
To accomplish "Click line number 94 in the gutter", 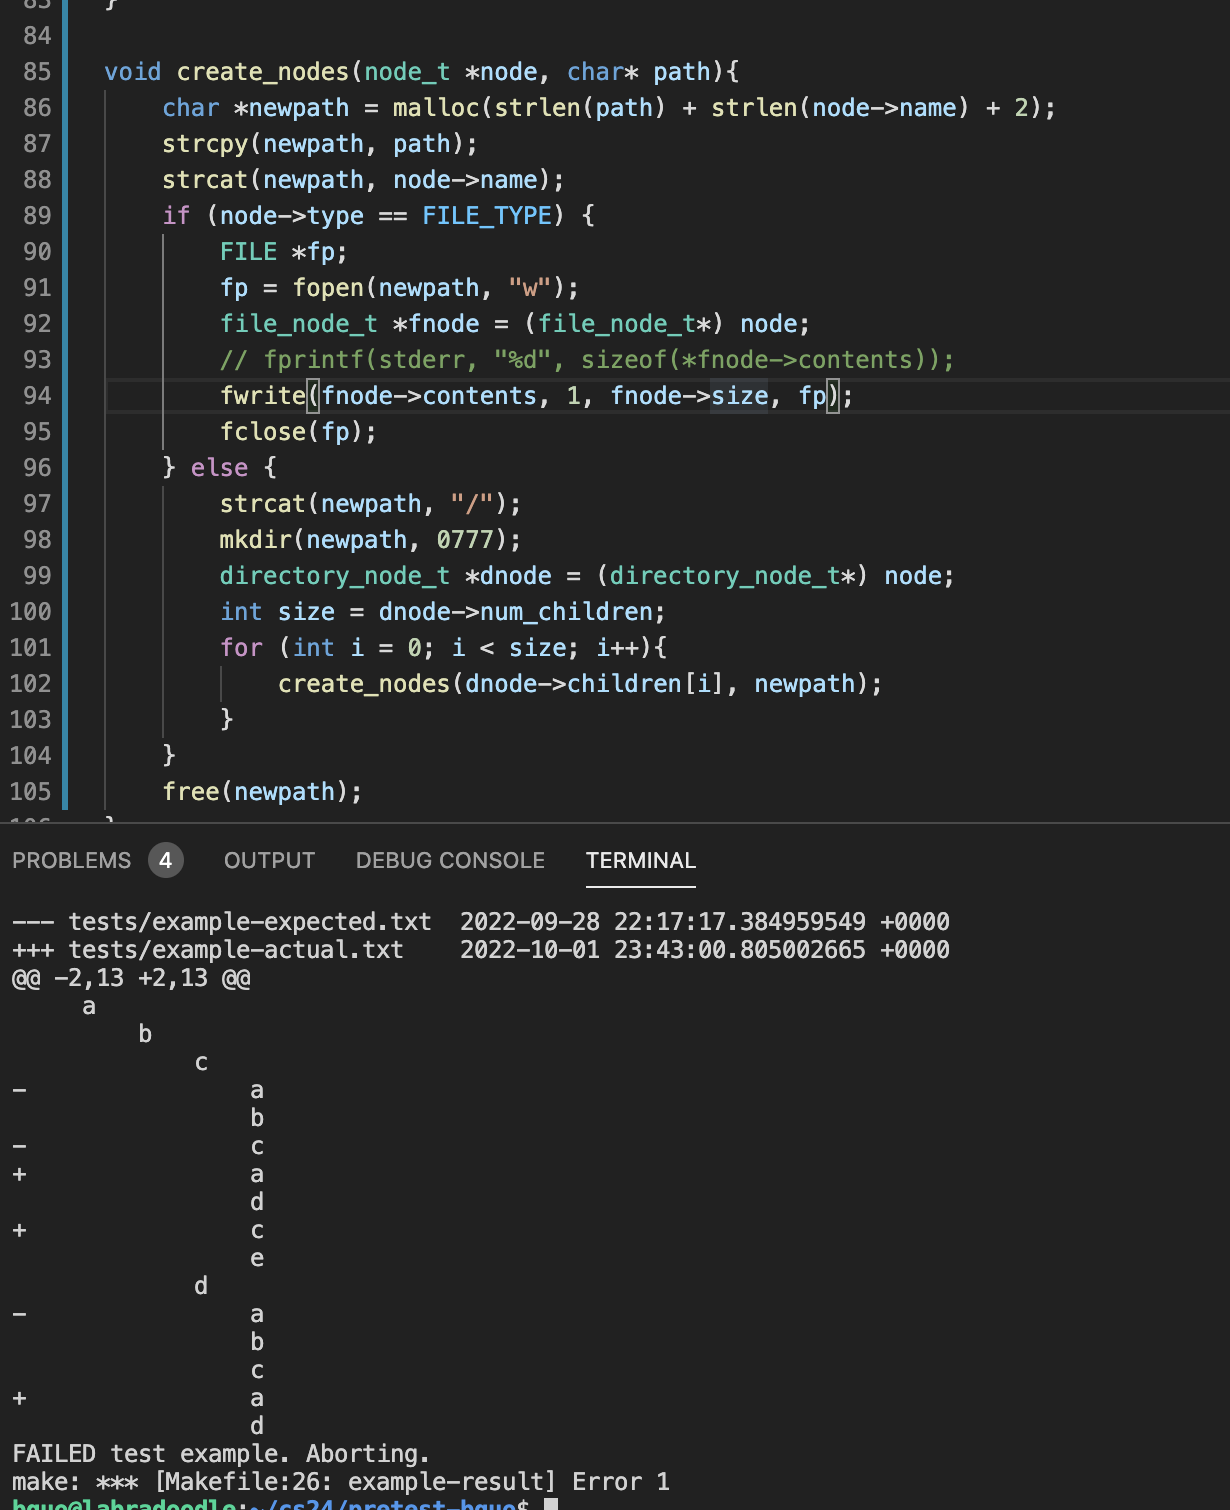I will pyautogui.click(x=37, y=396).
